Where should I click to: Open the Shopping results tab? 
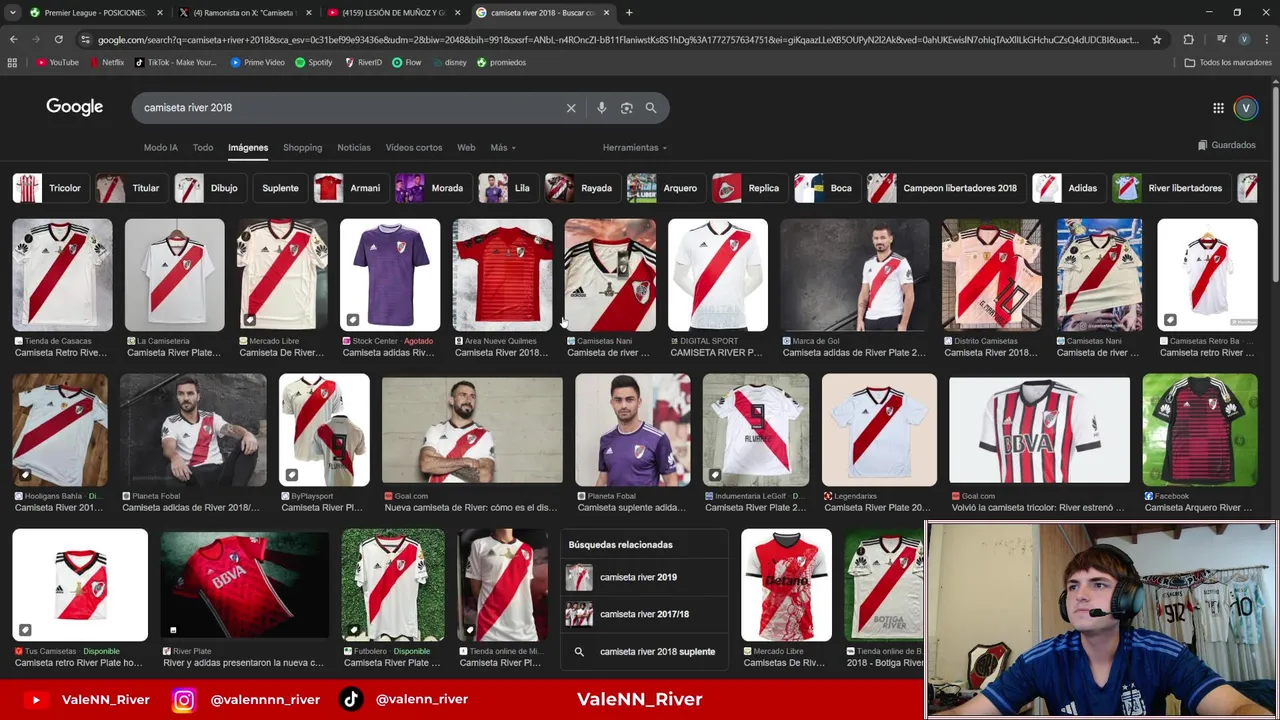point(302,147)
